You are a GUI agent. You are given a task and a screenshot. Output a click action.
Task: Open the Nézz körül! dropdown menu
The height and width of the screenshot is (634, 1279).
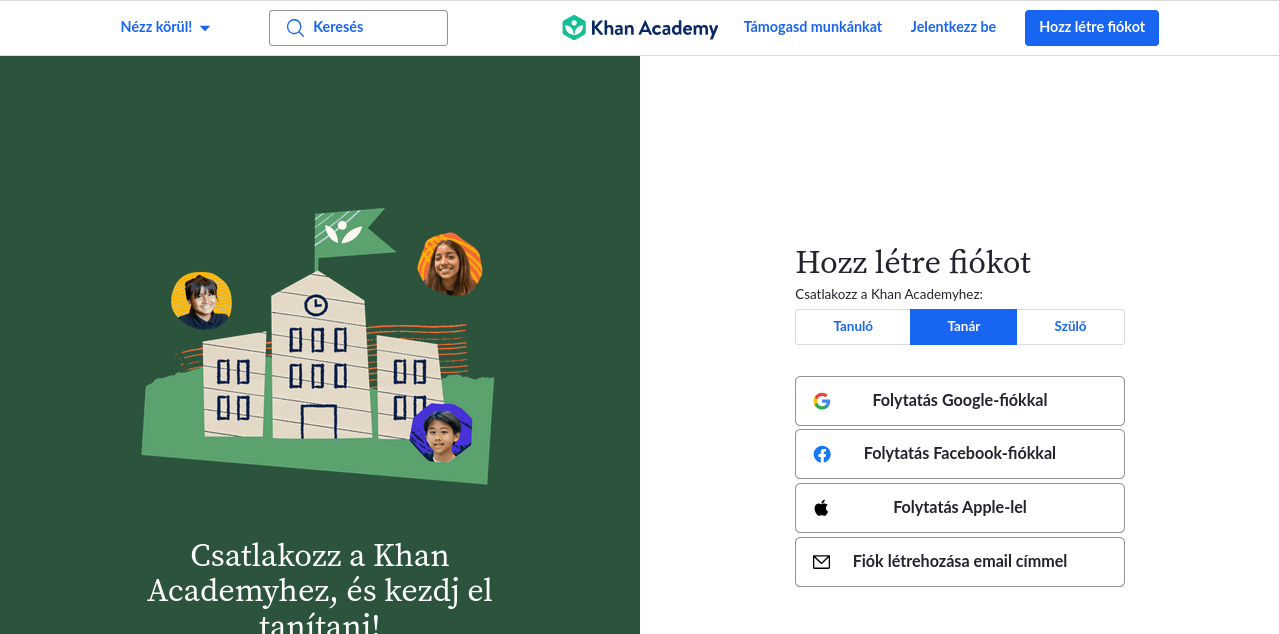[x=165, y=28]
